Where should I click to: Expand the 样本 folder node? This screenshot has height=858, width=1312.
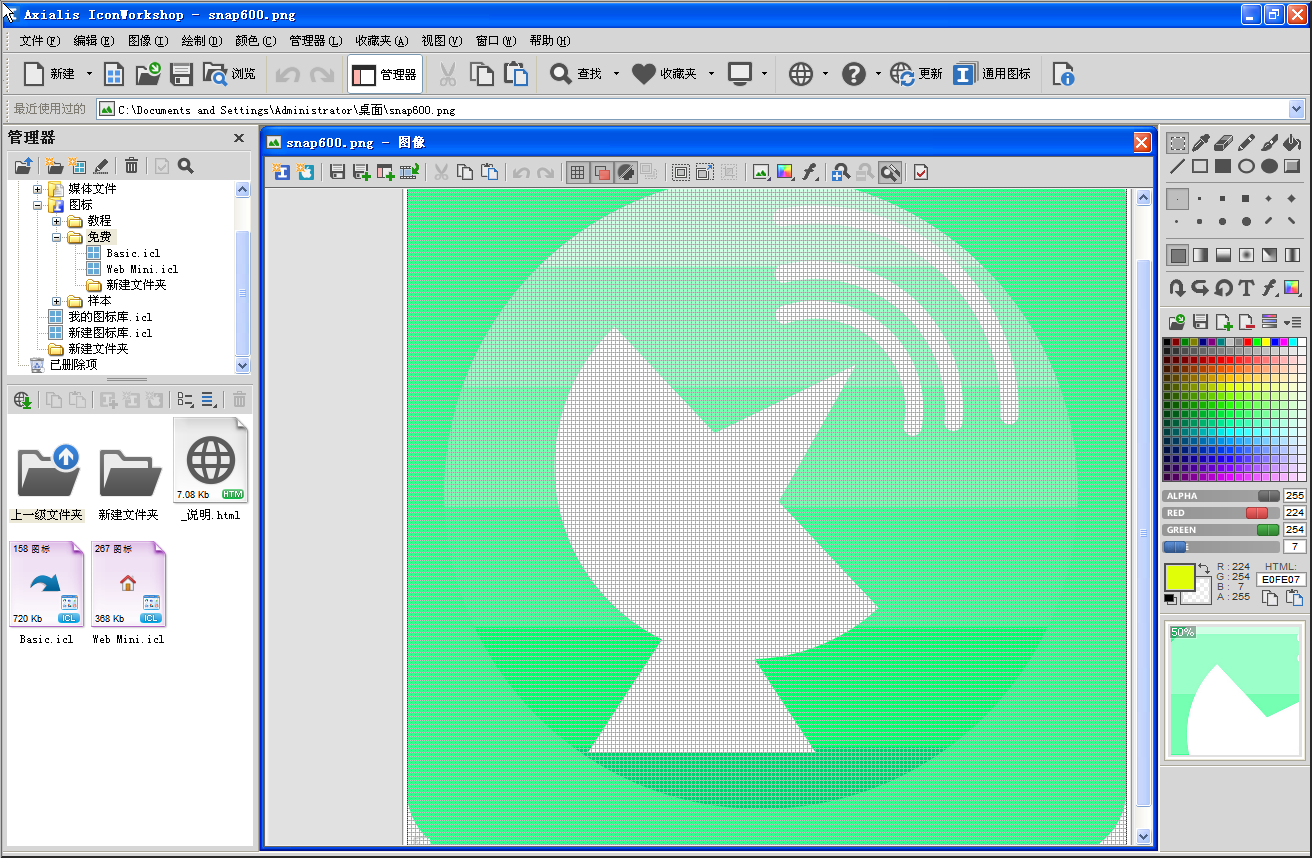pos(57,301)
